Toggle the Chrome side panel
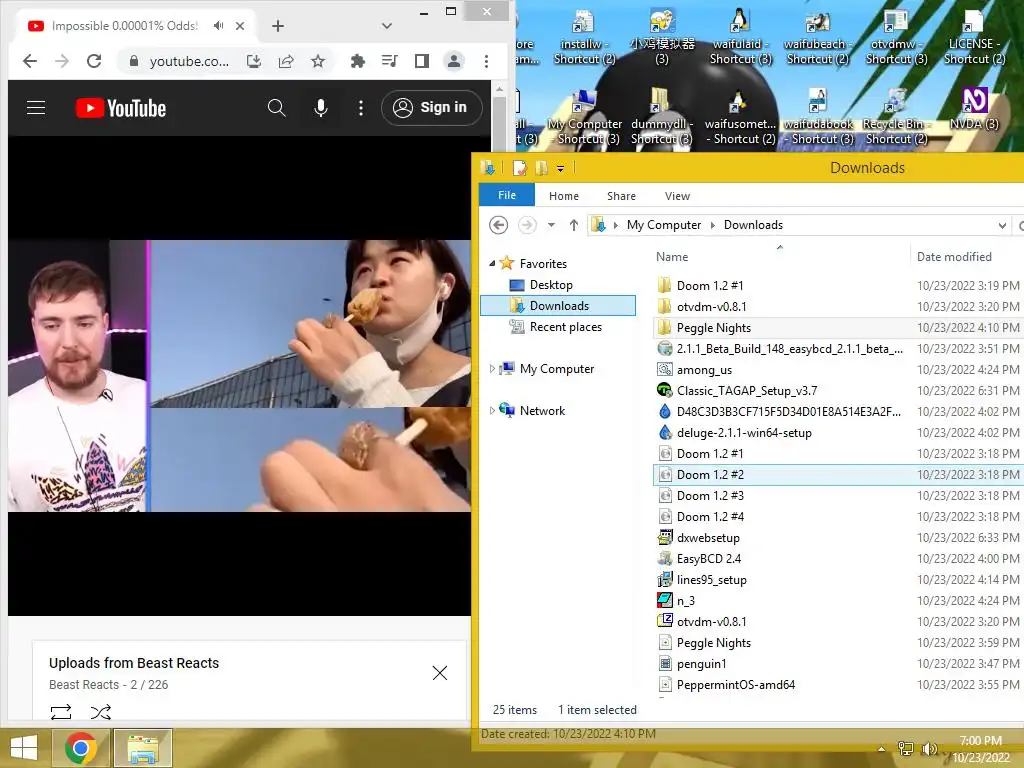Image resolution: width=1024 pixels, height=768 pixels. coord(422,61)
